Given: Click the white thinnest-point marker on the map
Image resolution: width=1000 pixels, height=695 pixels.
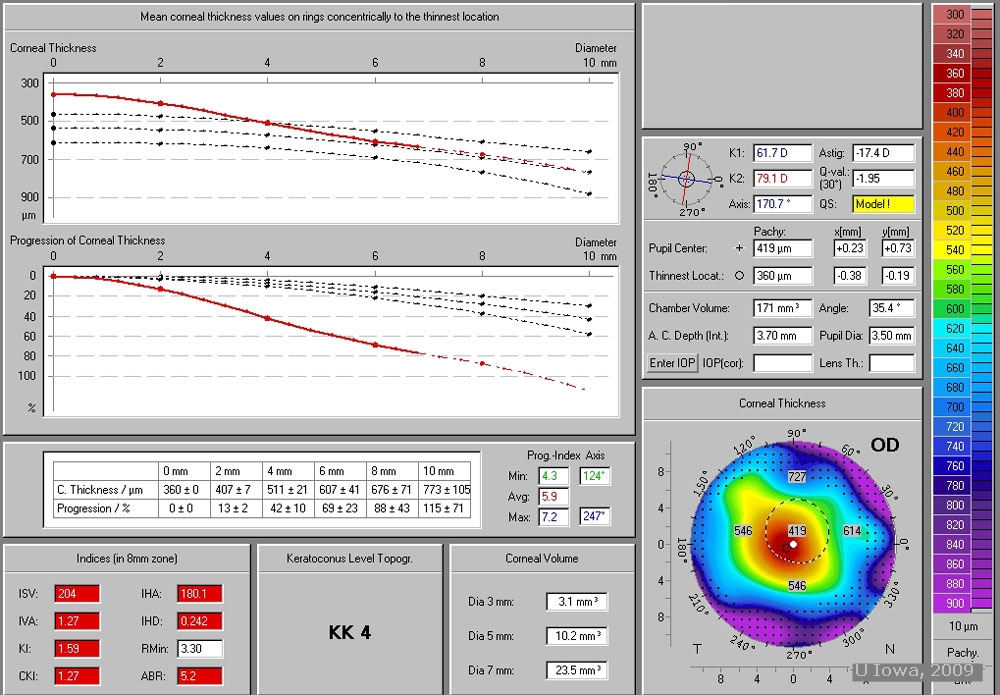Looking at the screenshot, I should pyautogui.click(x=793, y=545).
